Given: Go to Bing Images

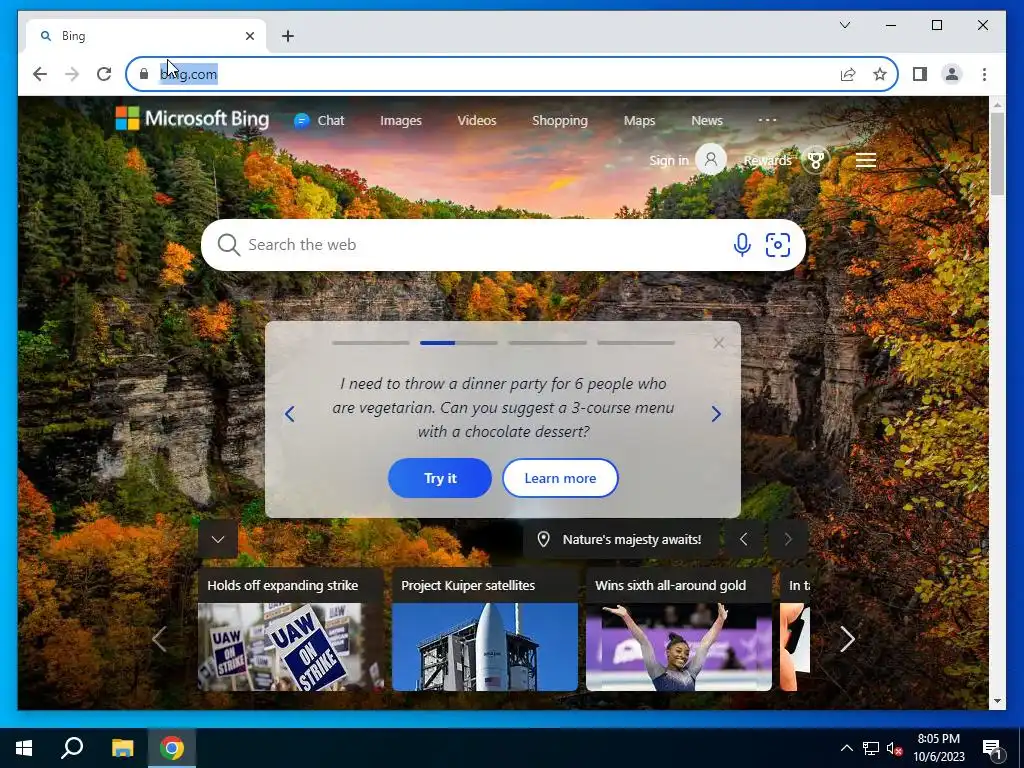Looking at the screenshot, I should pyautogui.click(x=400, y=120).
